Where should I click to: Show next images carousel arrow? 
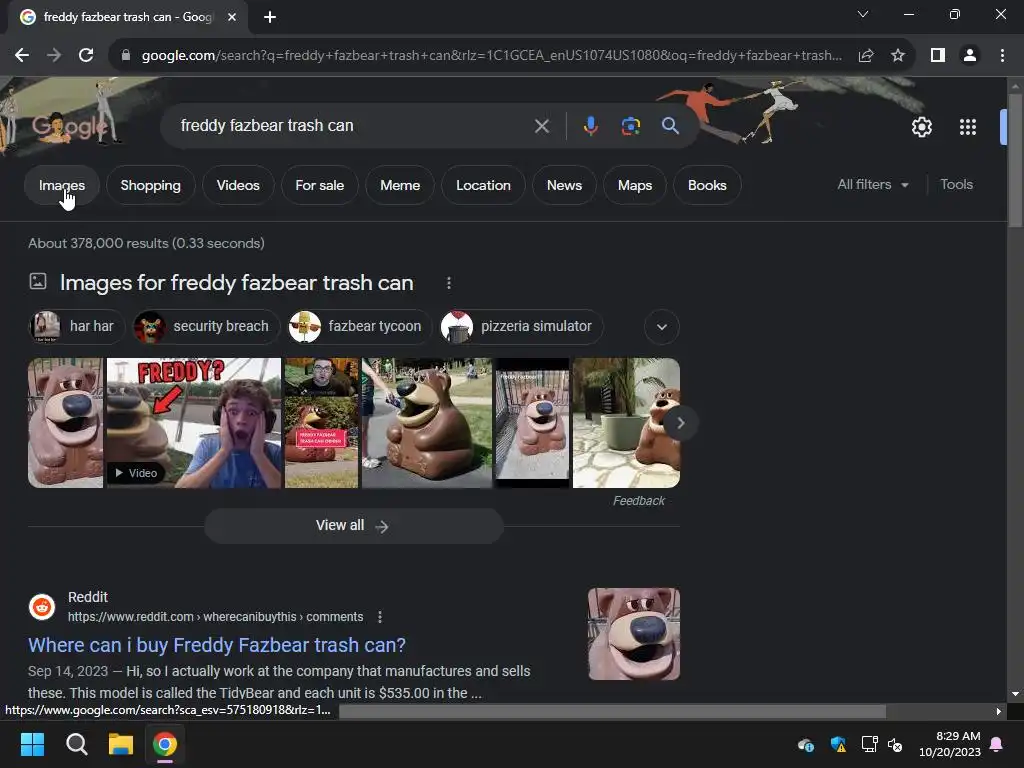680,423
